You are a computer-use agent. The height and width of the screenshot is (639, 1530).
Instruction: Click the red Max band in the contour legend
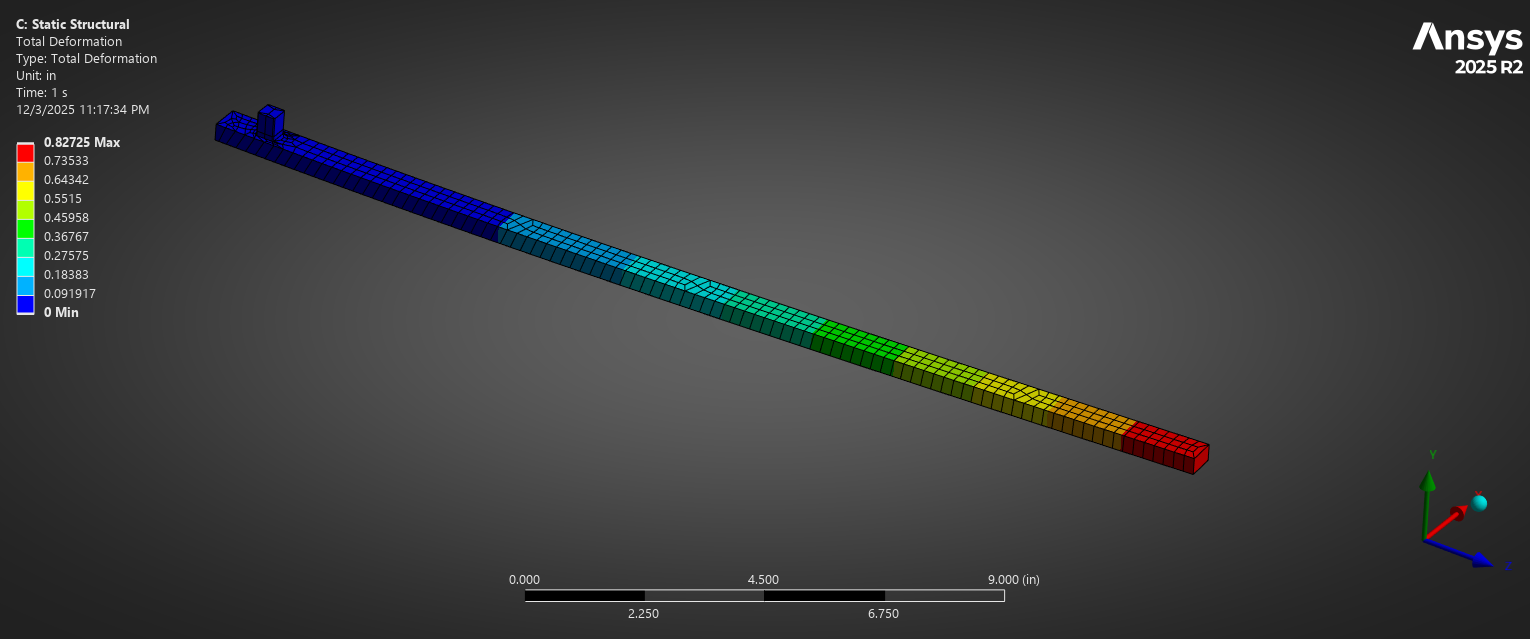(x=25, y=152)
